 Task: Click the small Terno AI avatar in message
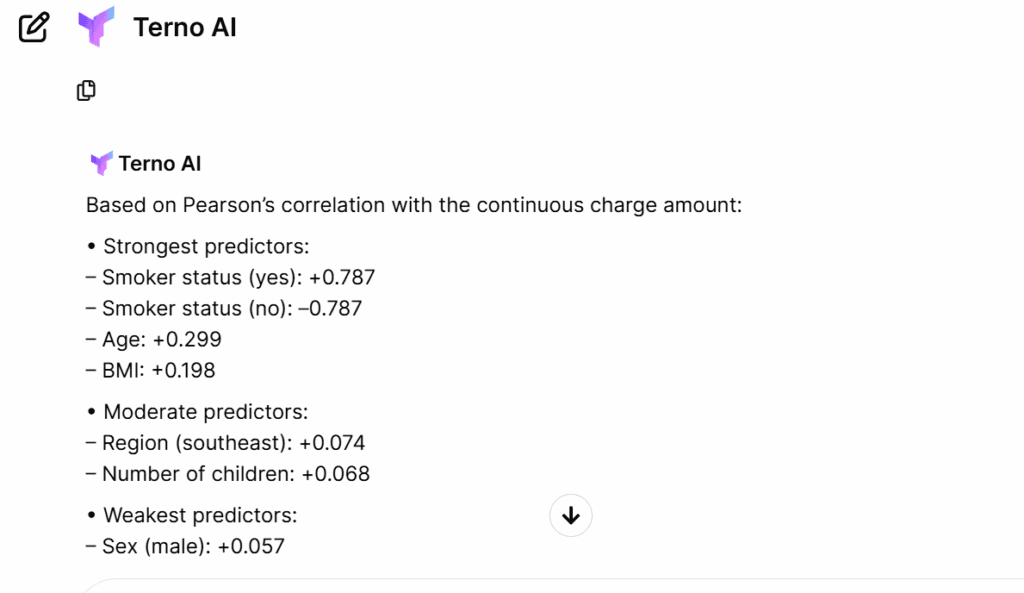click(101, 164)
